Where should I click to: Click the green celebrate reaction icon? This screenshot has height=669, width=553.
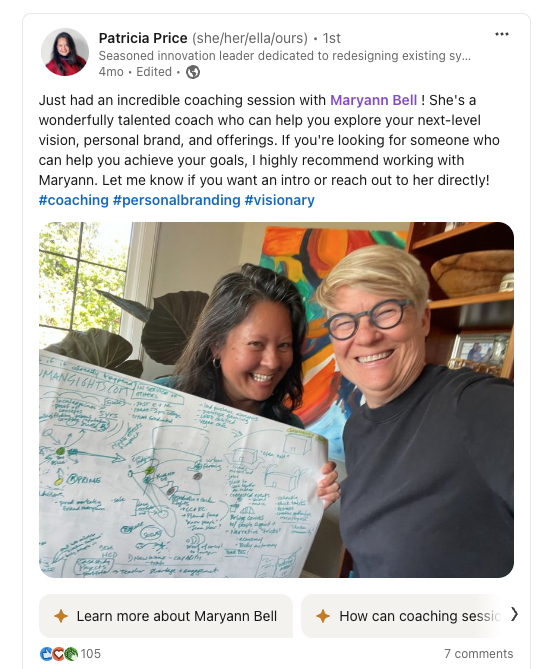point(71,654)
